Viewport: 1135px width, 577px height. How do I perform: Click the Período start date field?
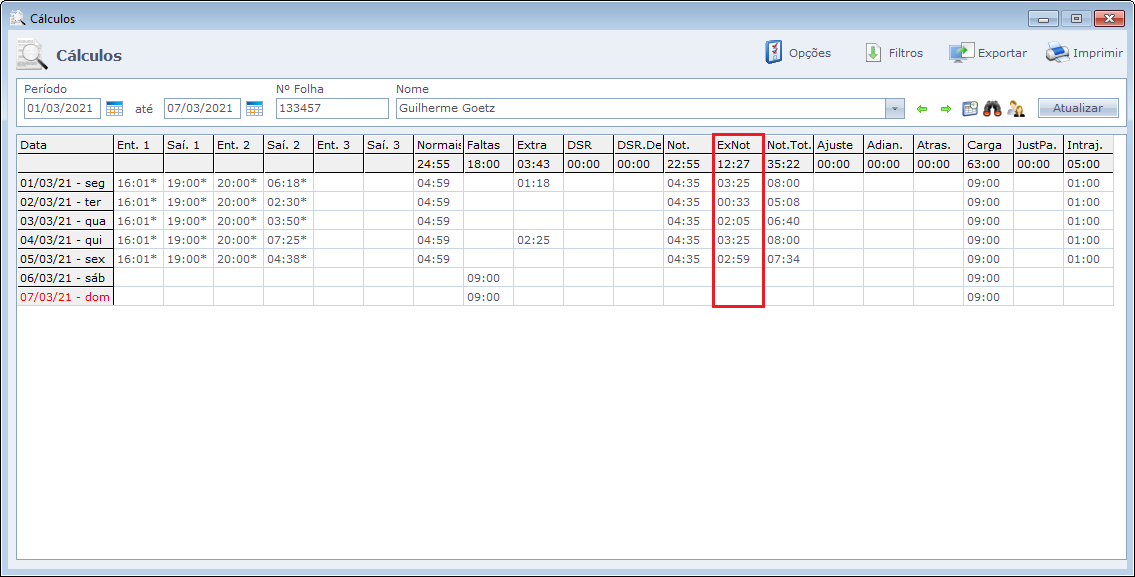point(62,108)
